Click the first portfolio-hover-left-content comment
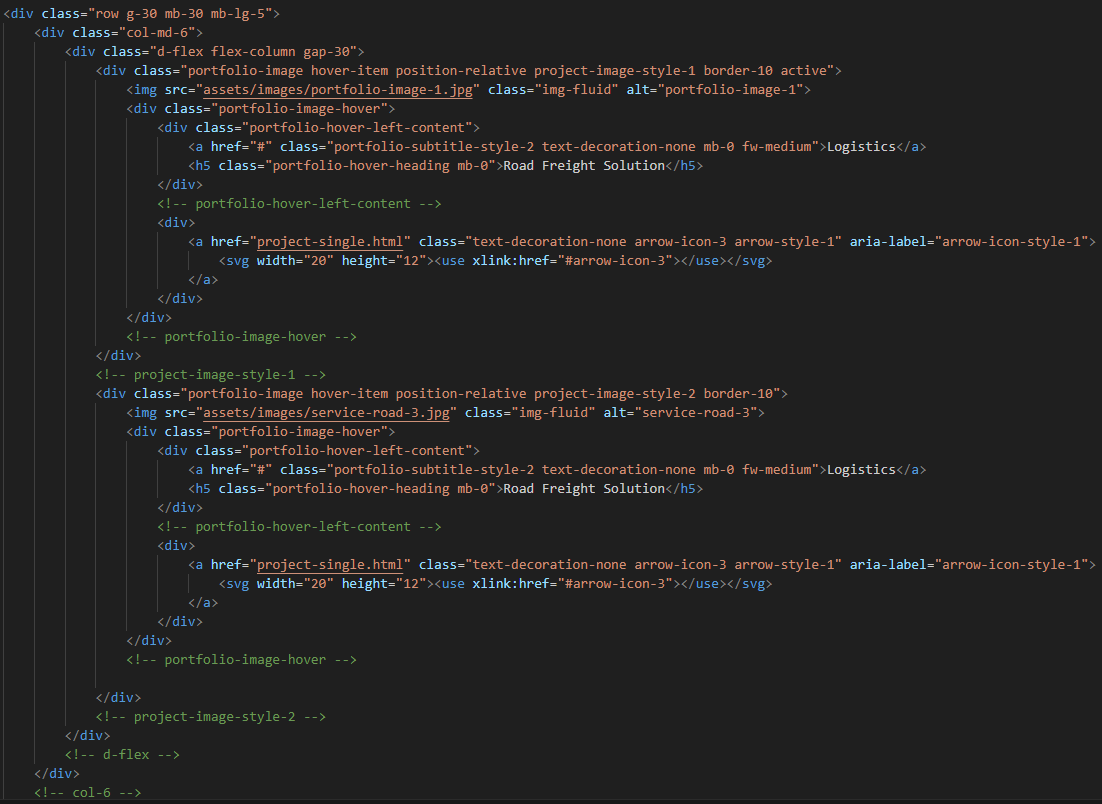The width and height of the screenshot is (1102, 804). click(x=299, y=204)
